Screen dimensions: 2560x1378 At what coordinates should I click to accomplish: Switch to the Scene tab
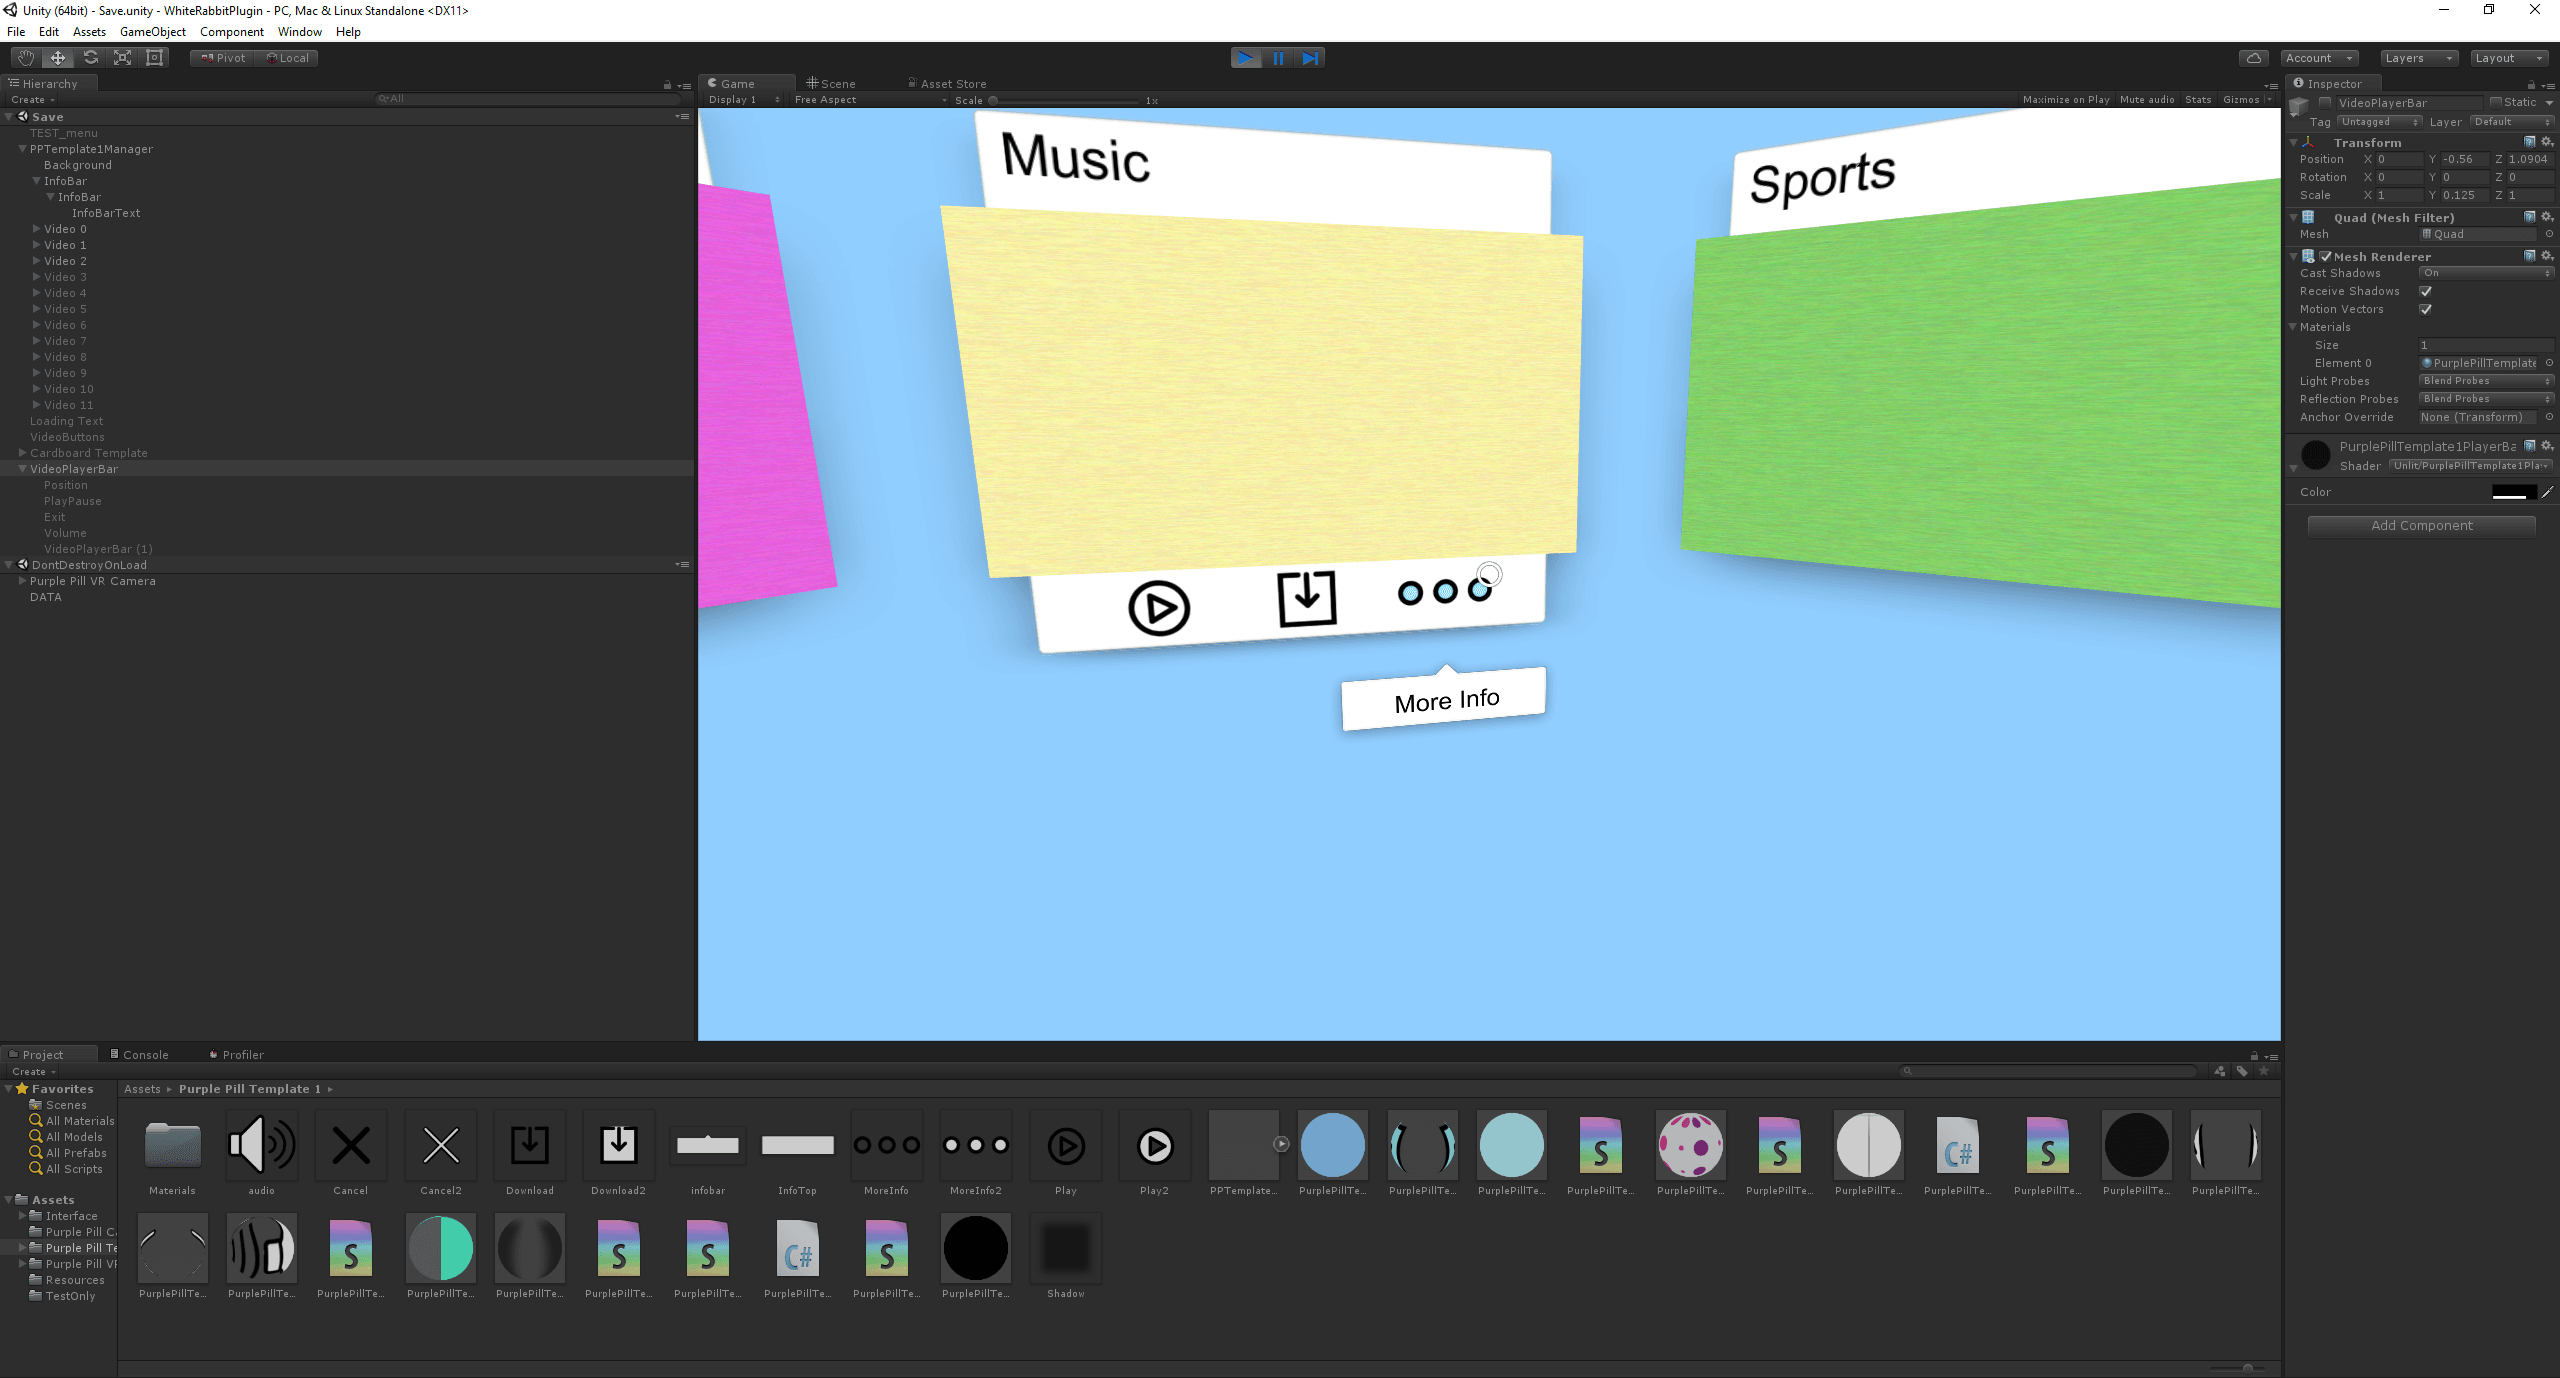832,84
